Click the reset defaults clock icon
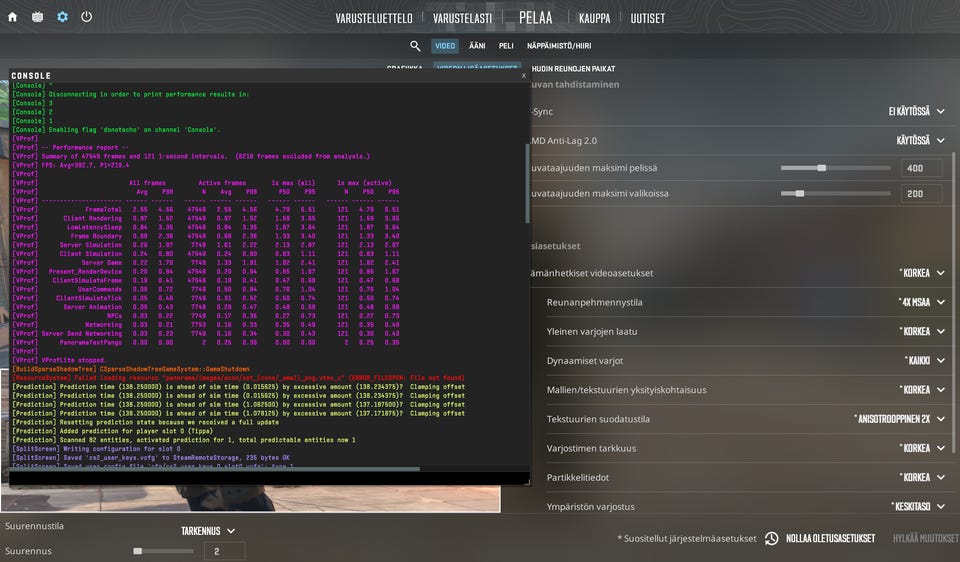960x562 pixels. coord(771,538)
